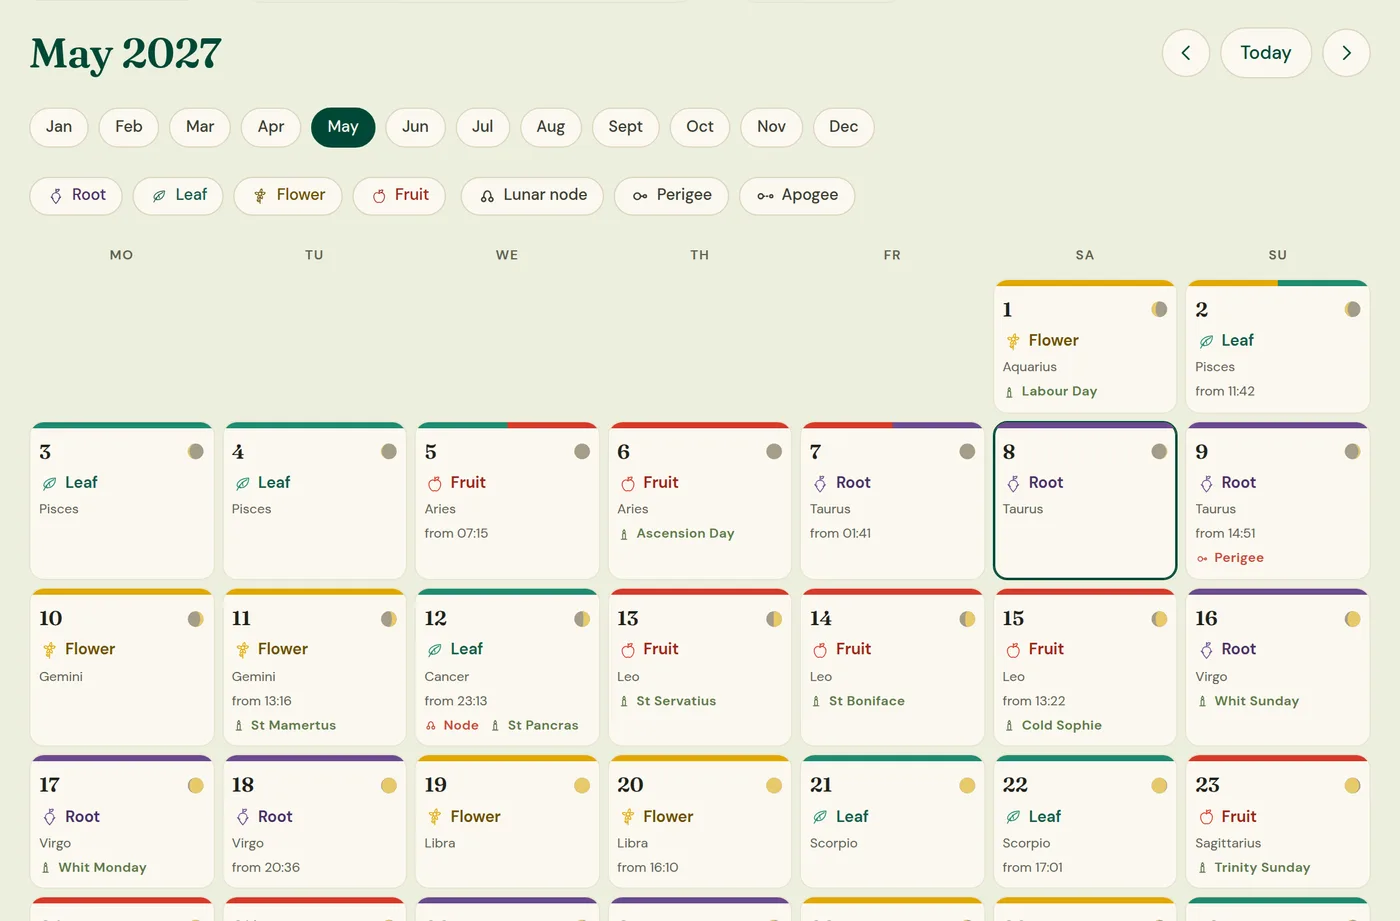Click the root icon on May 7

pyautogui.click(x=820, y=484)
